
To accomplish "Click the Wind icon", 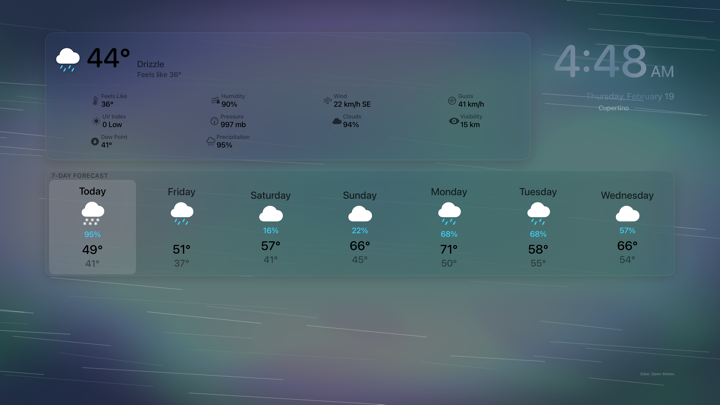I will pyautogui.click(x=327, y=101).
